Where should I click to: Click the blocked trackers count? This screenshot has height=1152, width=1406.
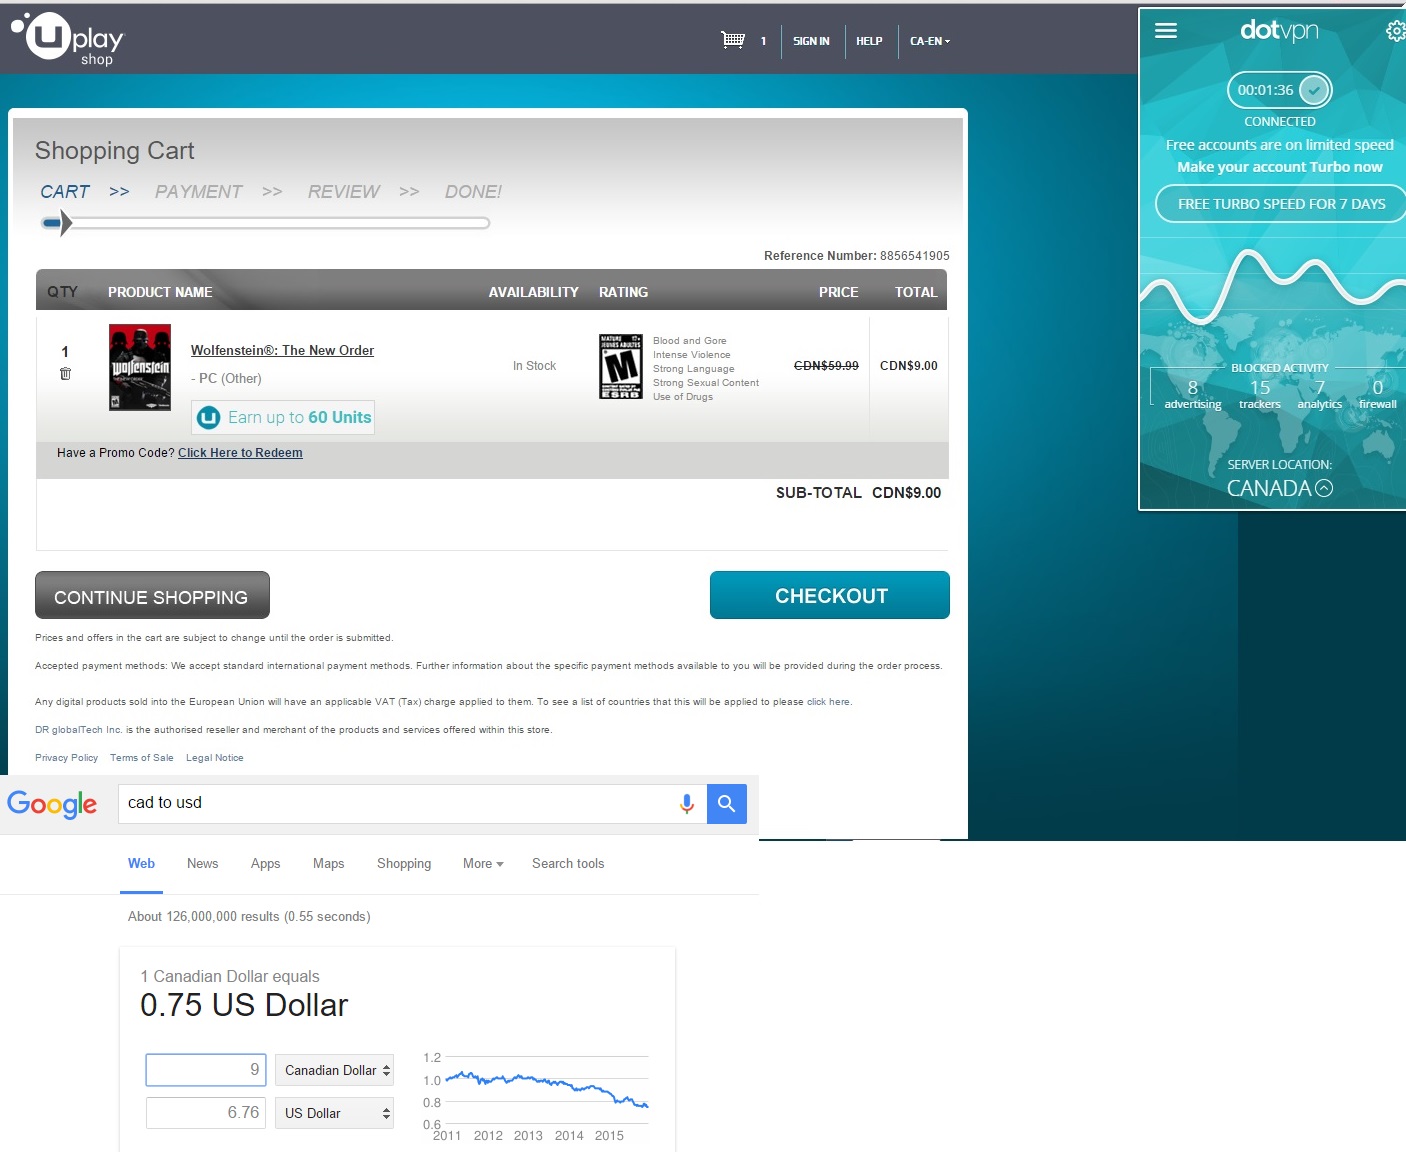[1260, 394]
